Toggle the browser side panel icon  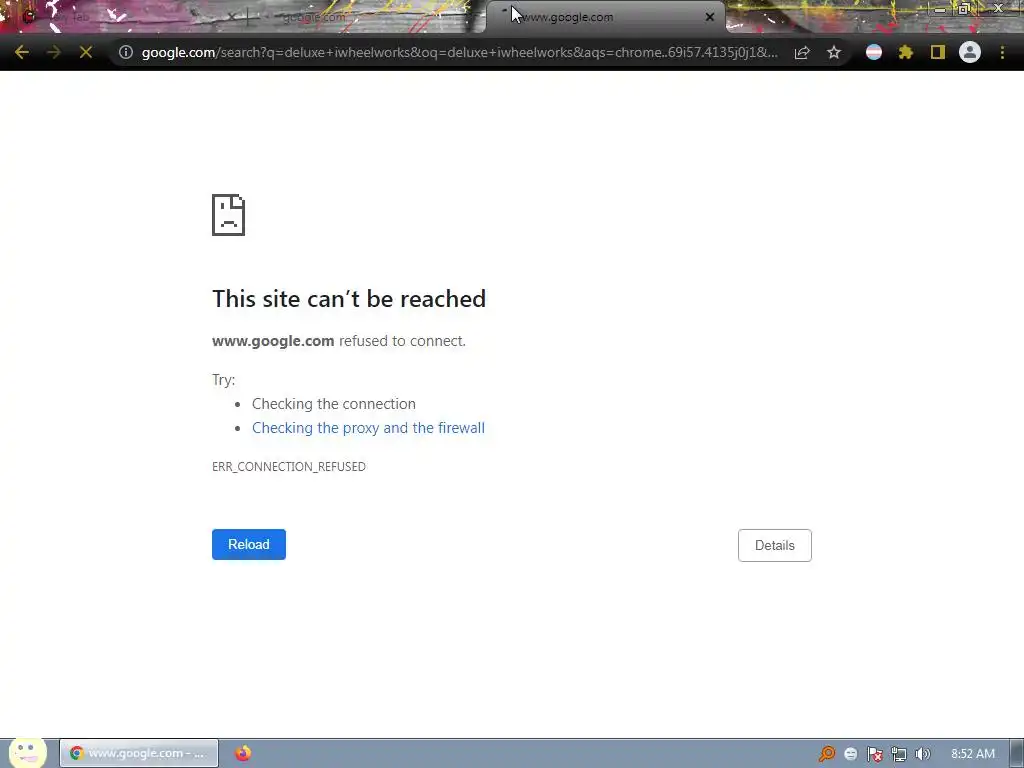coord(938,52)
